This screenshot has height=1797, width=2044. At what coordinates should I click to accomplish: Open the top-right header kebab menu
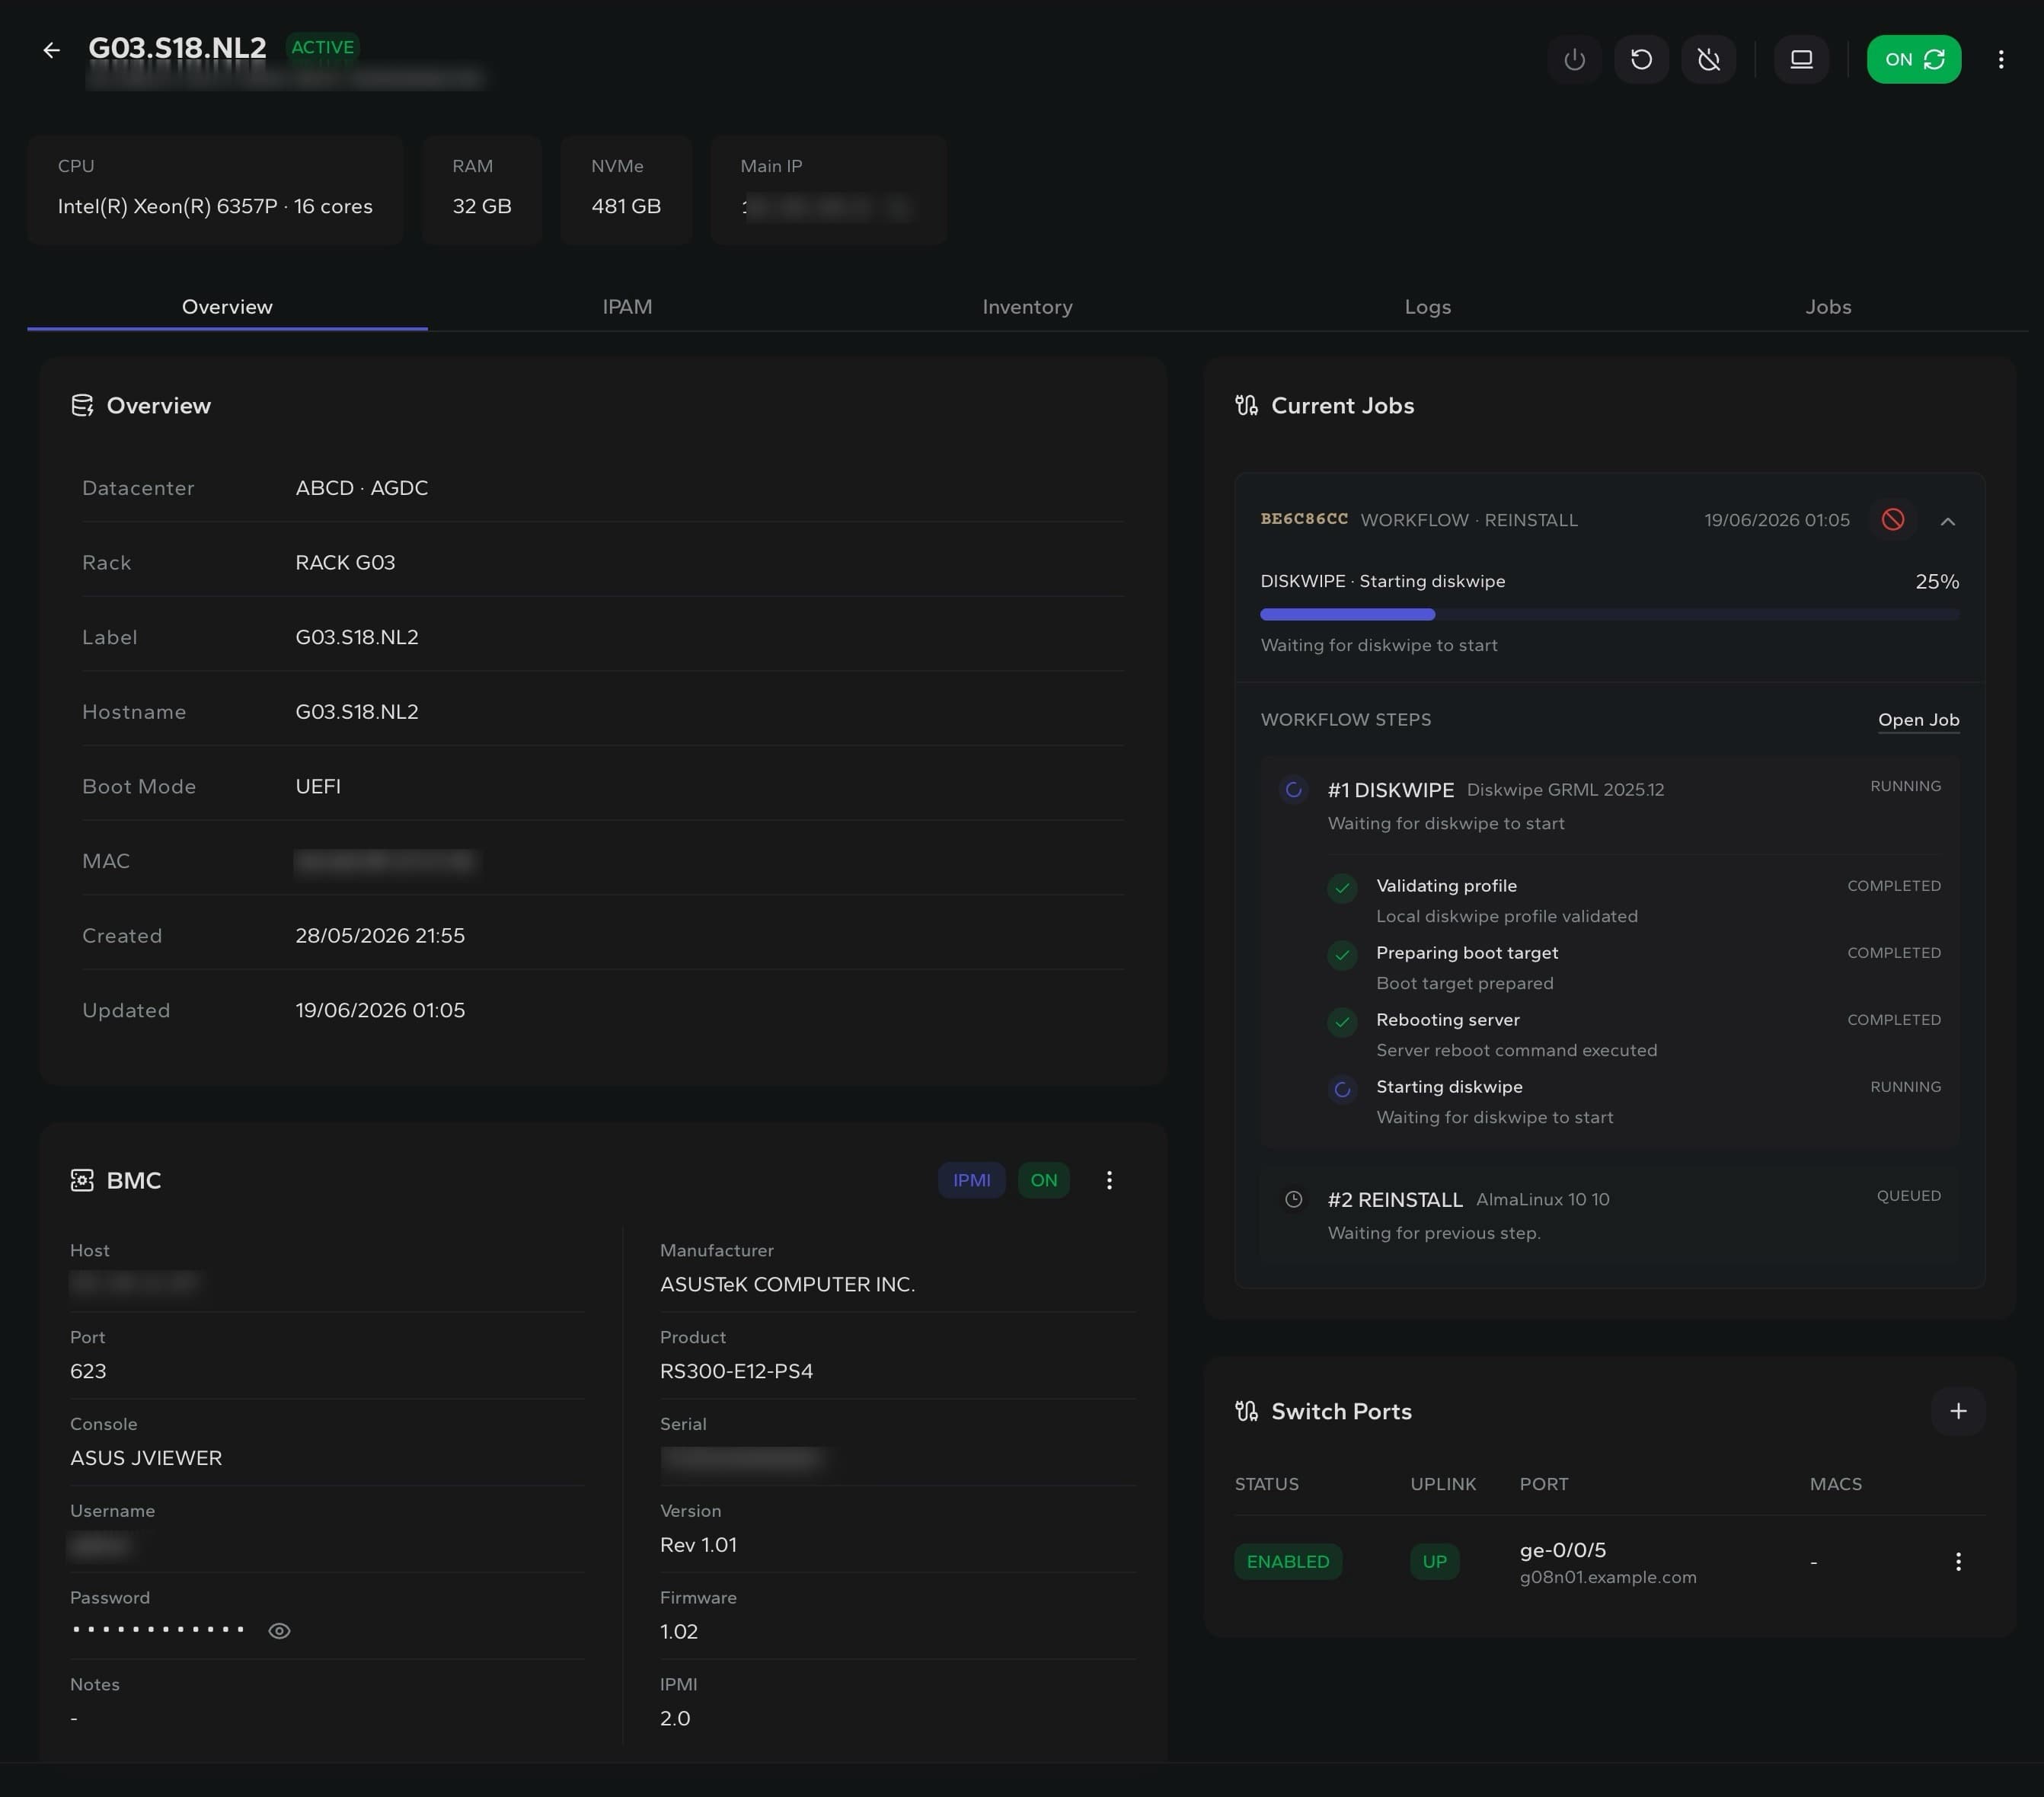pyautogui.click(x=2001, y=60)
